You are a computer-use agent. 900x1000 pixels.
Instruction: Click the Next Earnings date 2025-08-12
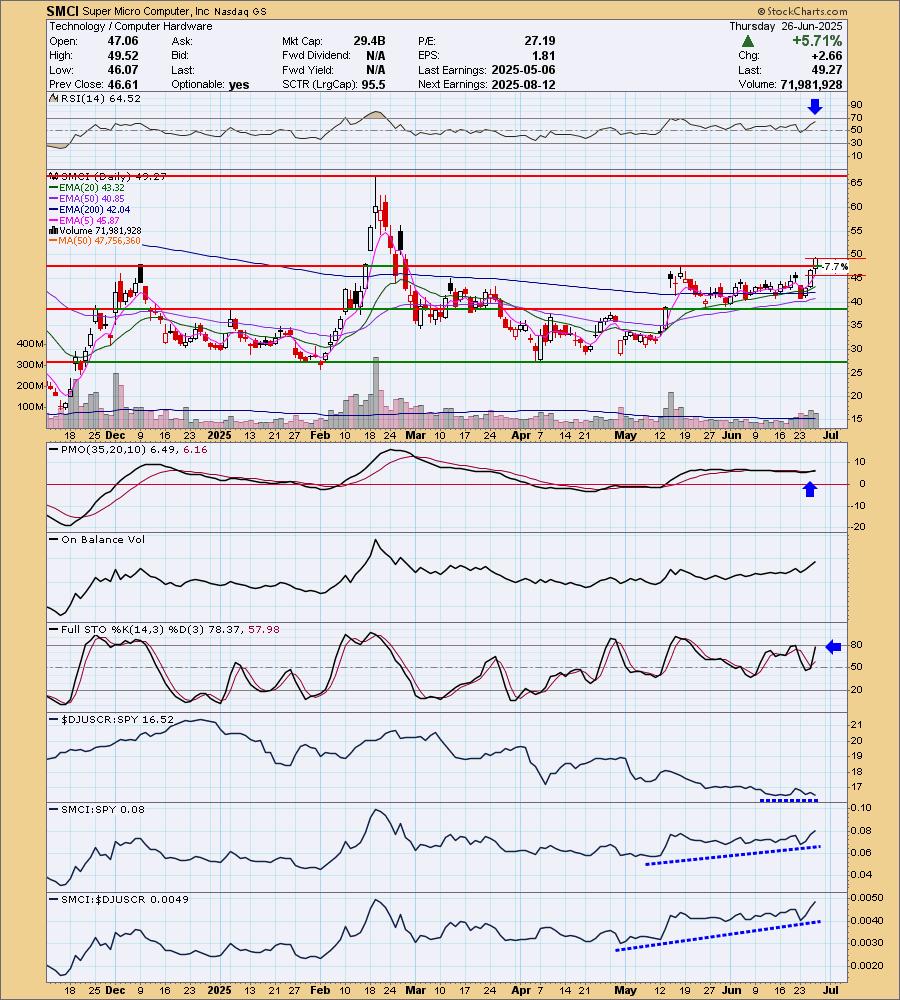[523, 85]
